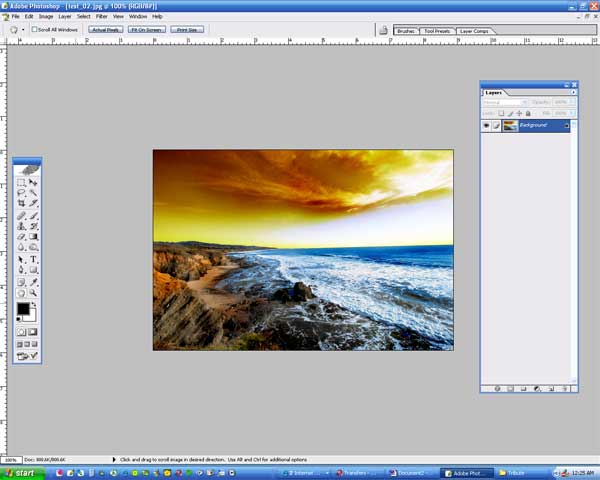Select the Crop tool
600x480 pixels.
(x=21, y=203)
